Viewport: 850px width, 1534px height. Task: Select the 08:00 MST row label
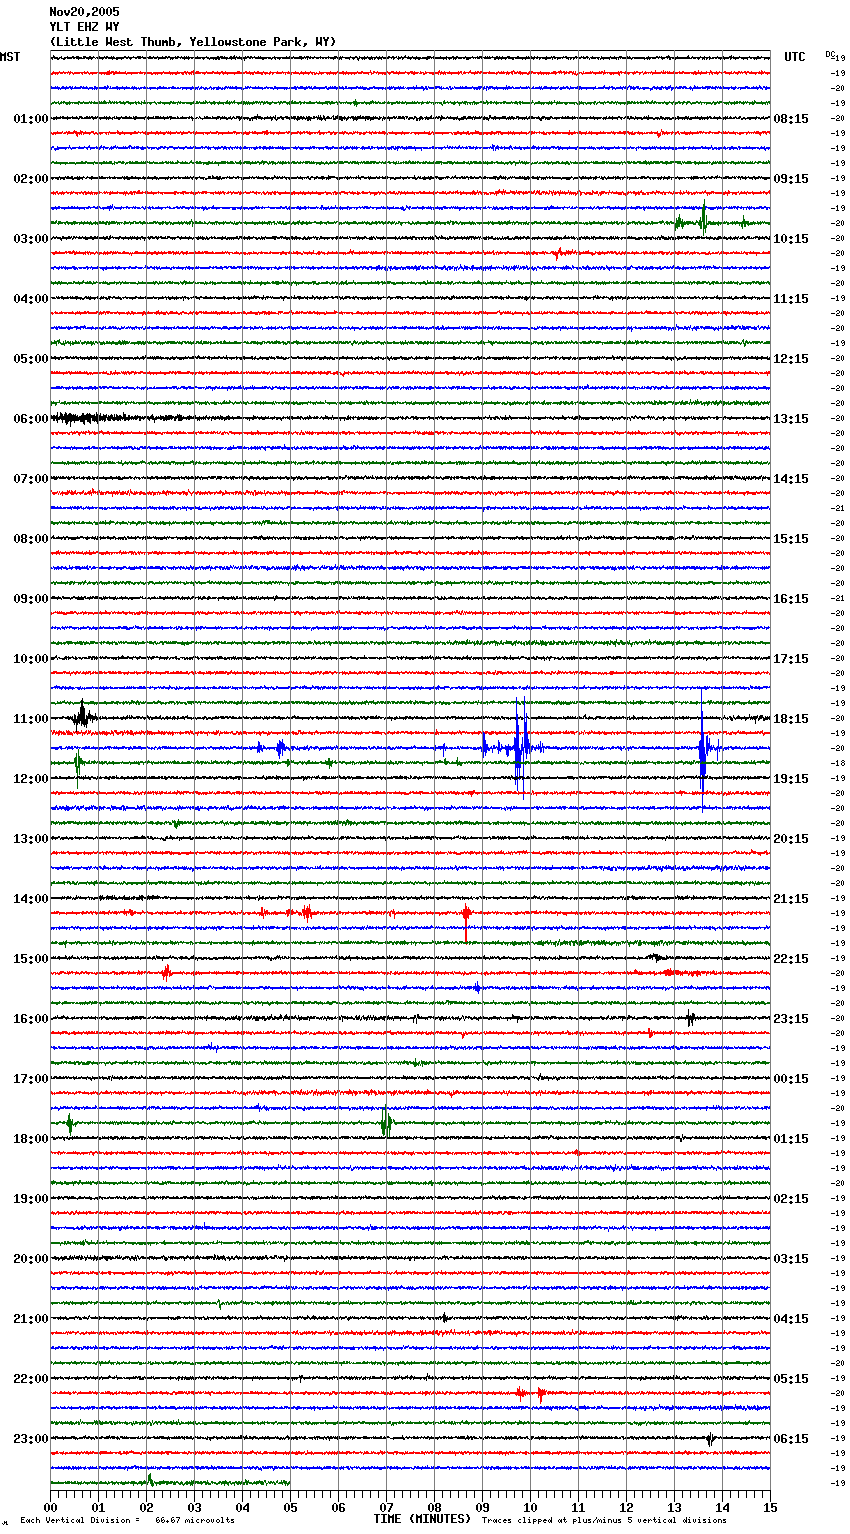31,539
